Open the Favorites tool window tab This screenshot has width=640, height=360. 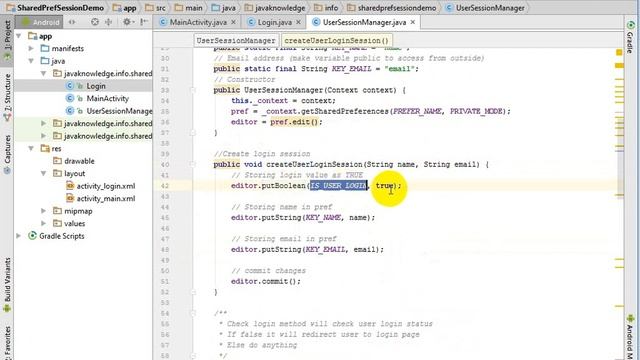[x=7, y=342]
